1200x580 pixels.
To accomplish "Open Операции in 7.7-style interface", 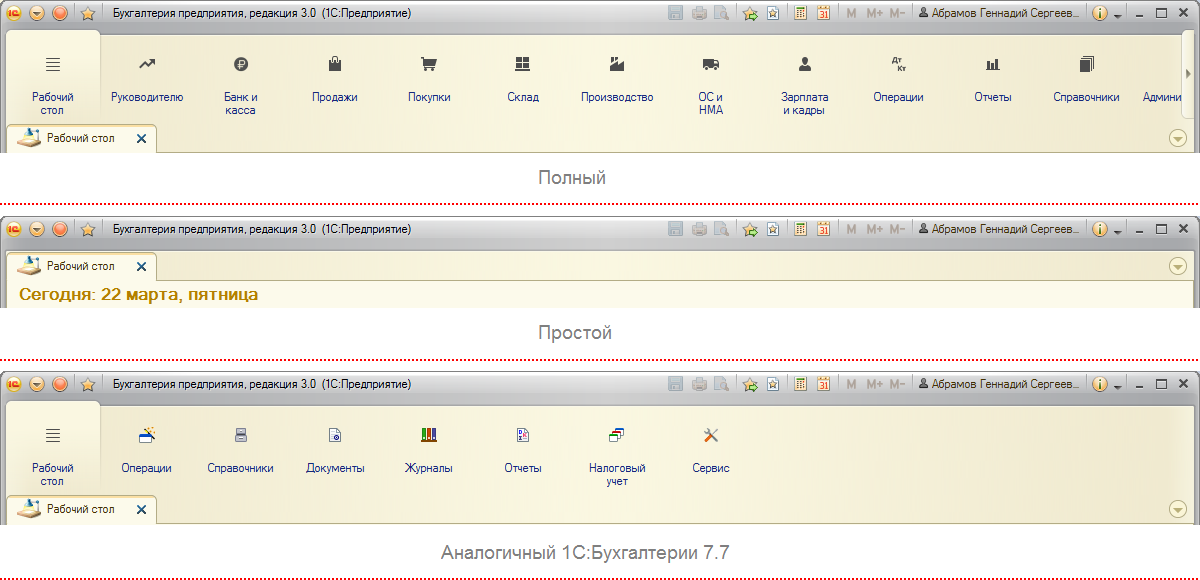I will coord(146,450).
